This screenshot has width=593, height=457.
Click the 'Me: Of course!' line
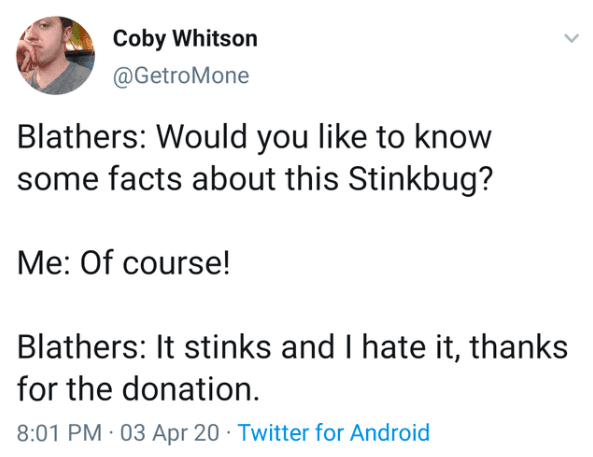[123, 263]
